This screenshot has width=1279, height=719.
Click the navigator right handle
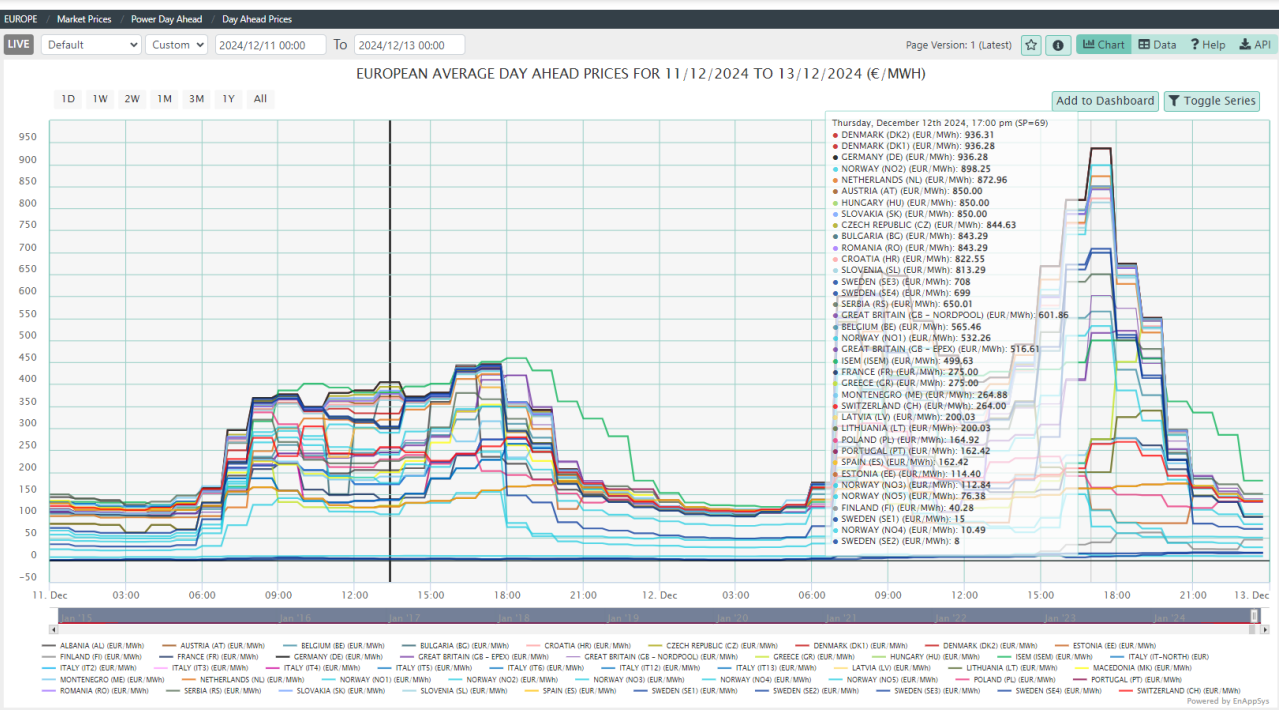(x=1254, y=616)
